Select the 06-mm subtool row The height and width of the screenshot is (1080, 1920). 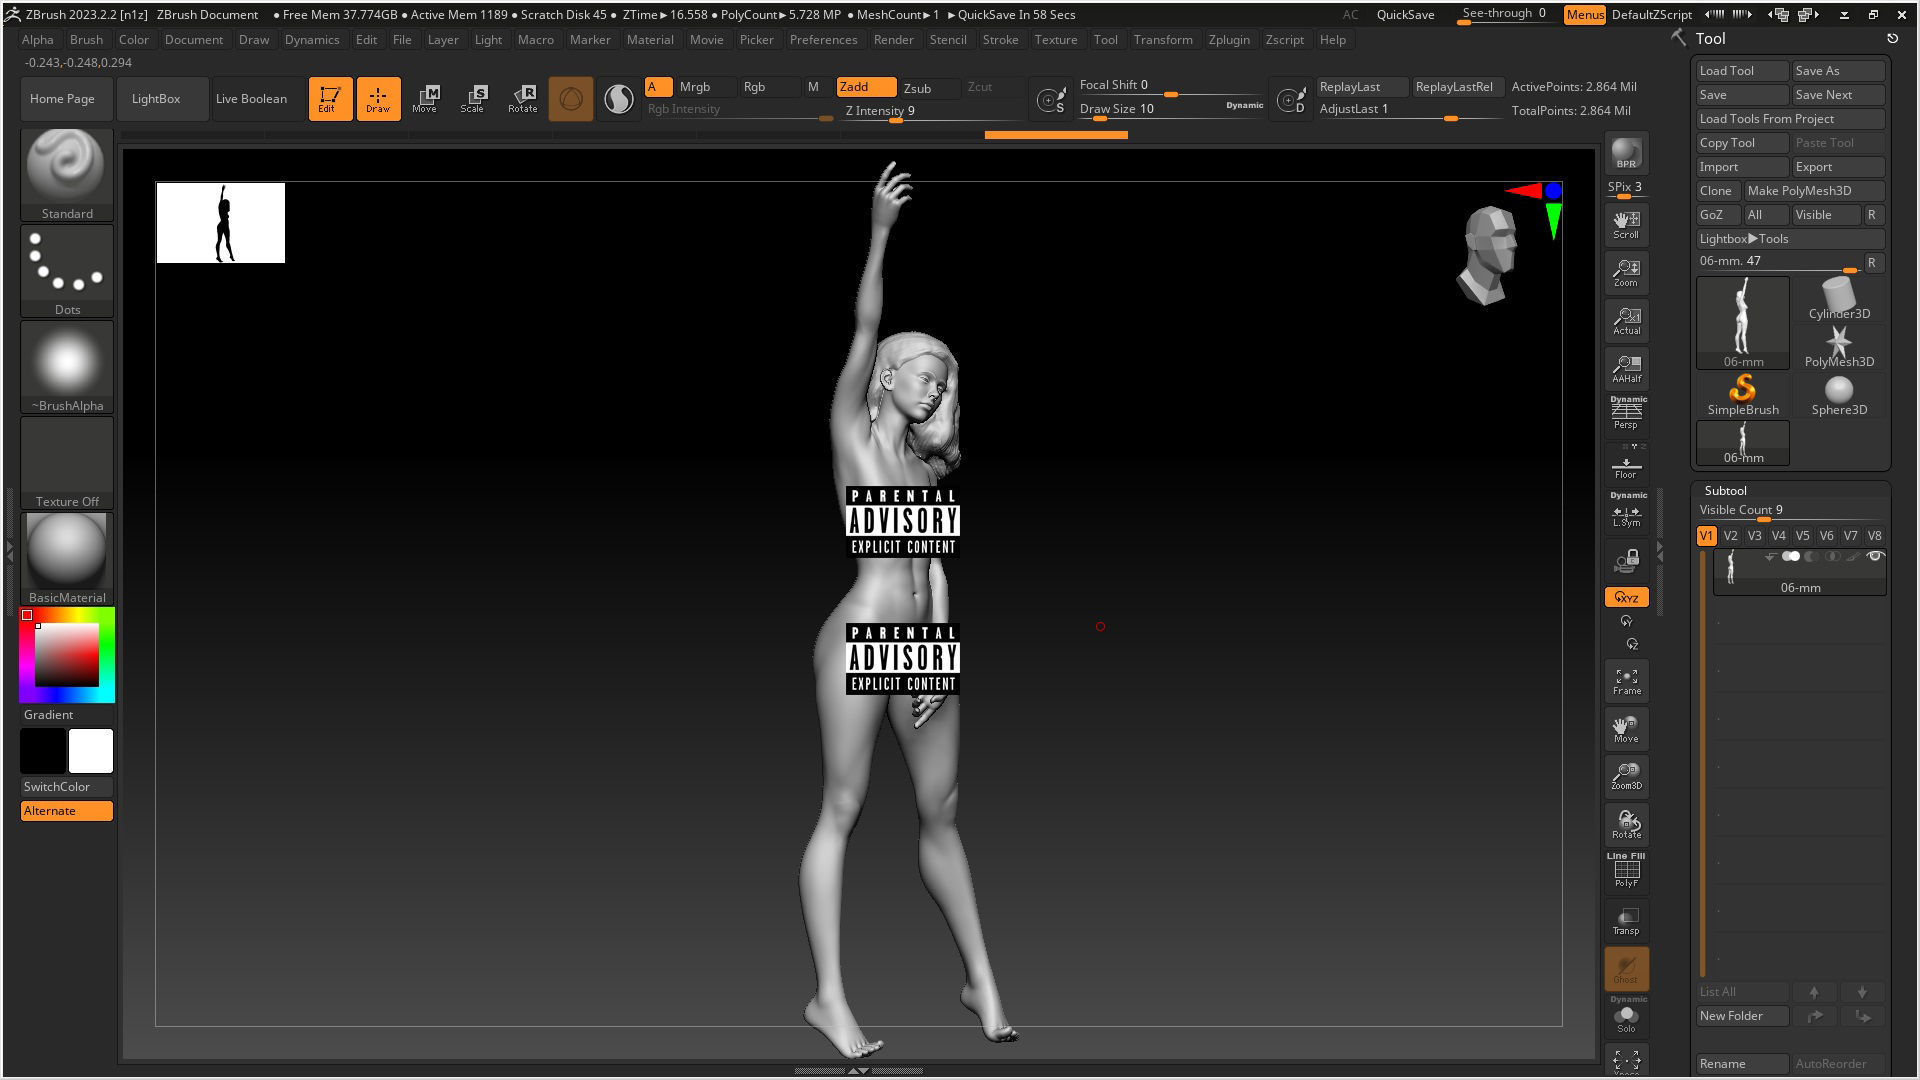click(x=1800, y=572)
